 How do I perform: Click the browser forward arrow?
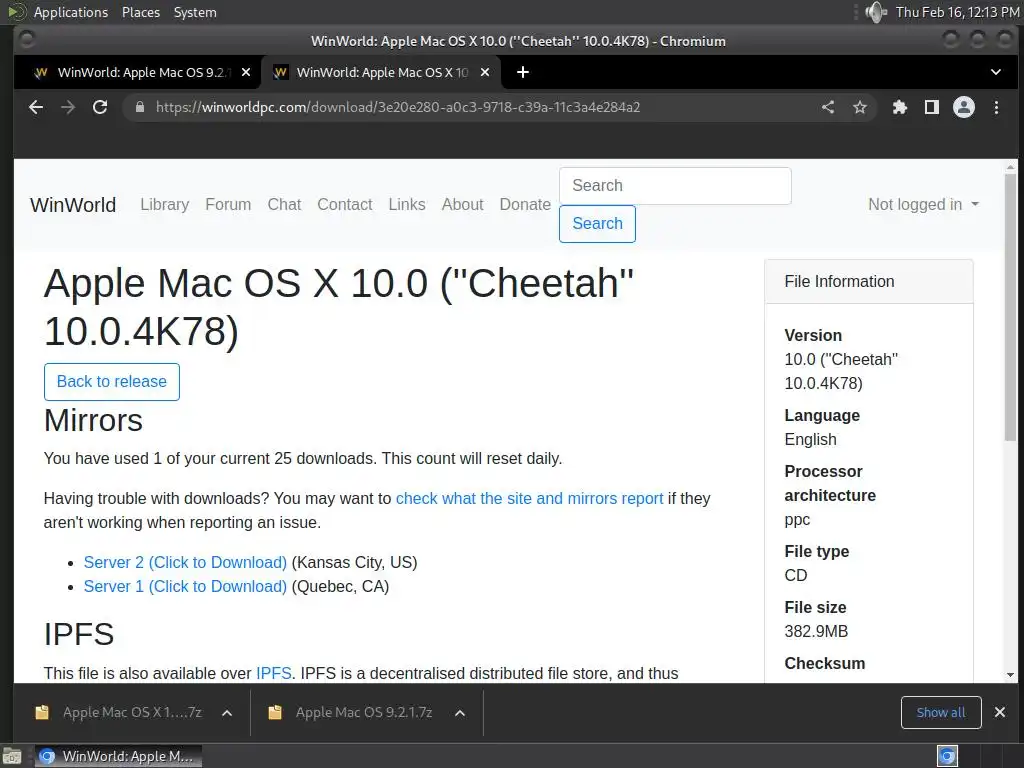(x=68, y=107)
